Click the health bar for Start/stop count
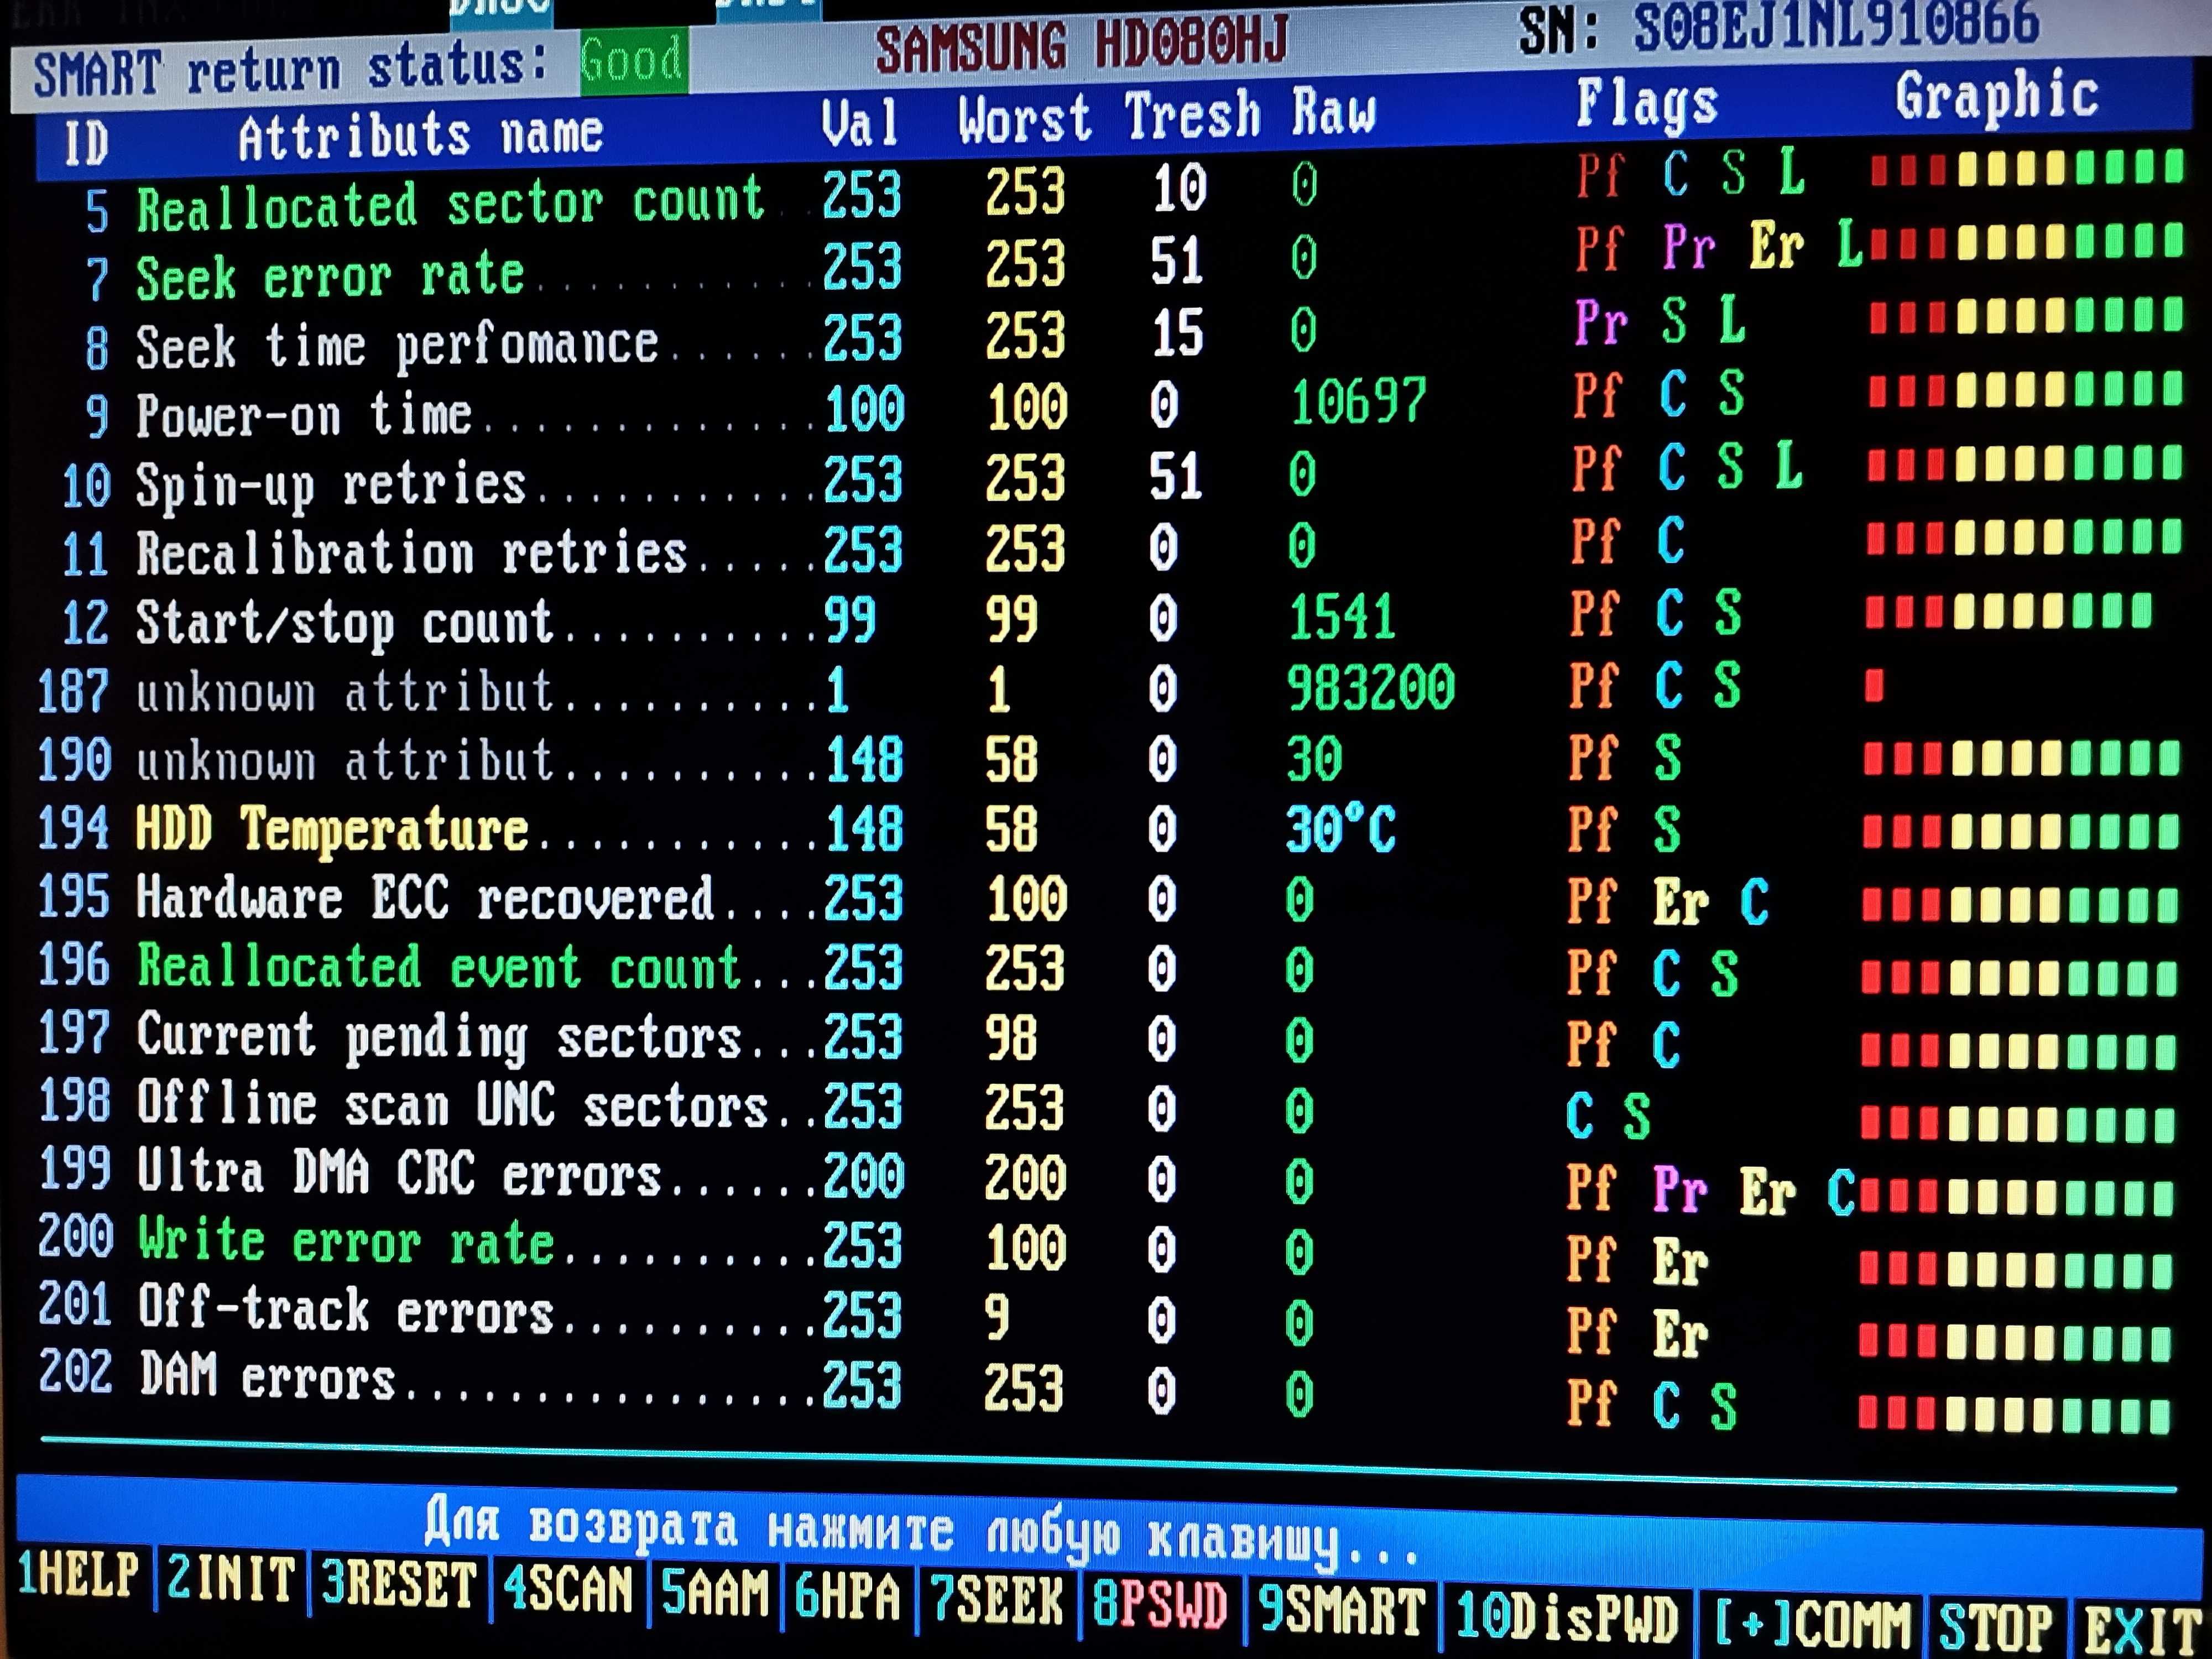The image size is (2212, 1659). [x=2009, y=611]
